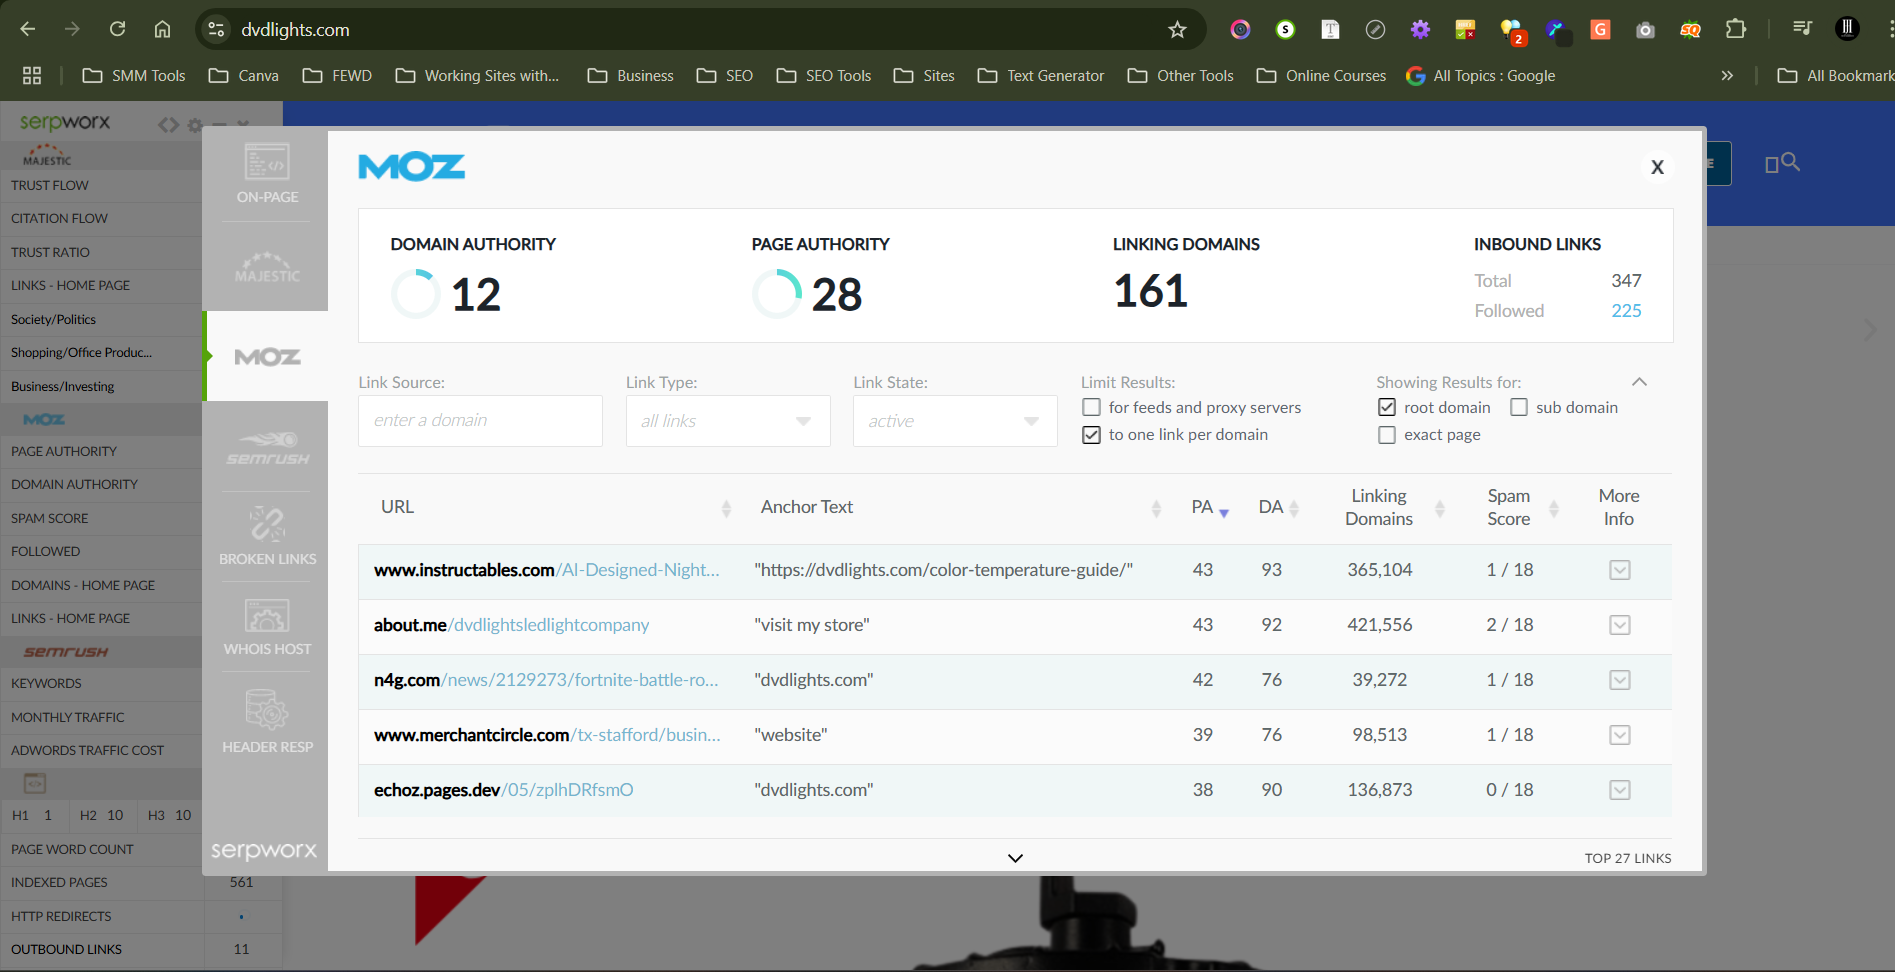Open the Whois Host tool
1895x972 pixels.
pos(267,627)
